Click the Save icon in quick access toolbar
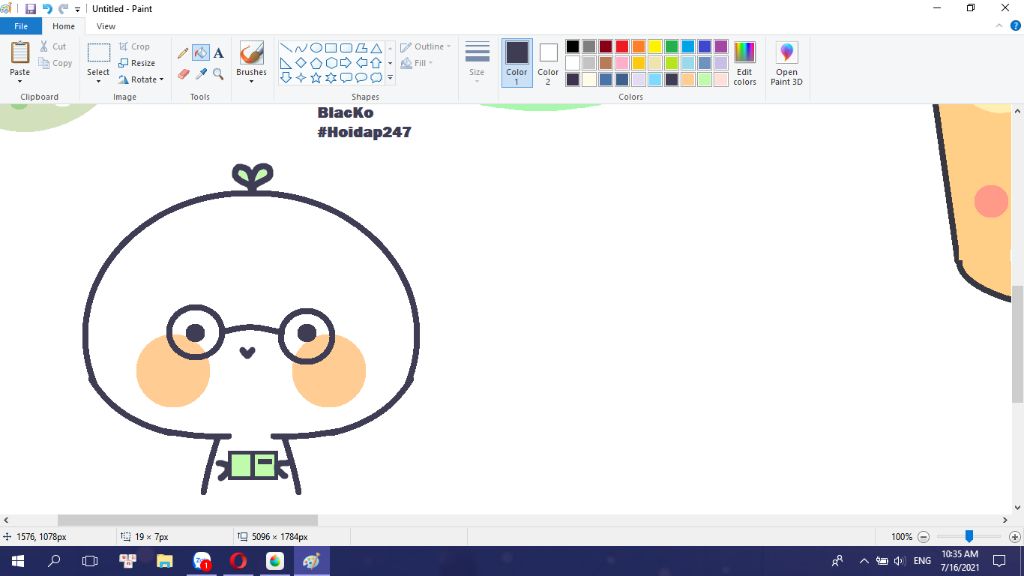This screenshot has width=1024, height=576. 31,9
